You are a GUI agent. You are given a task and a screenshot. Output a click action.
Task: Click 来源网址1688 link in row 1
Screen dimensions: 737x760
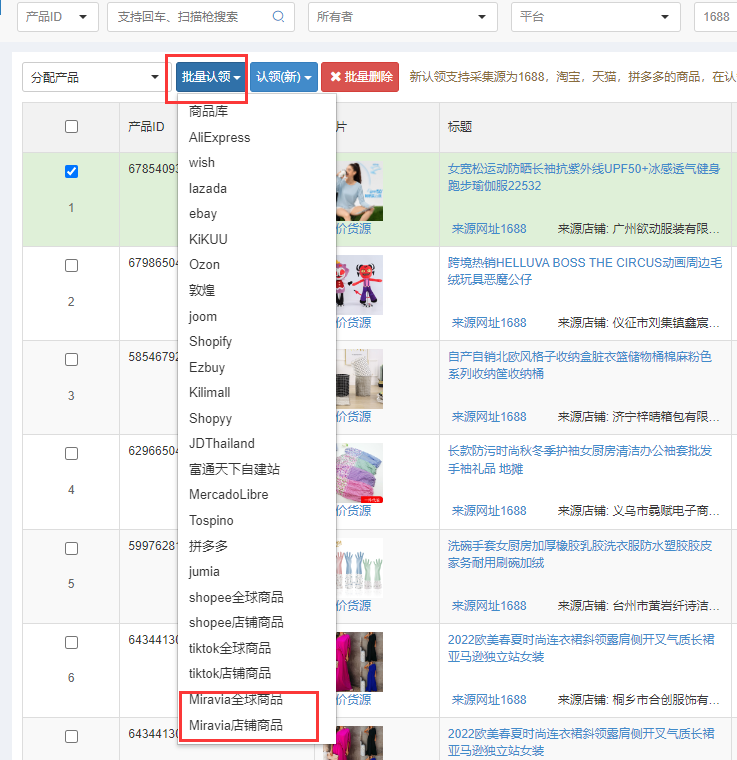(x=488, y=228)
